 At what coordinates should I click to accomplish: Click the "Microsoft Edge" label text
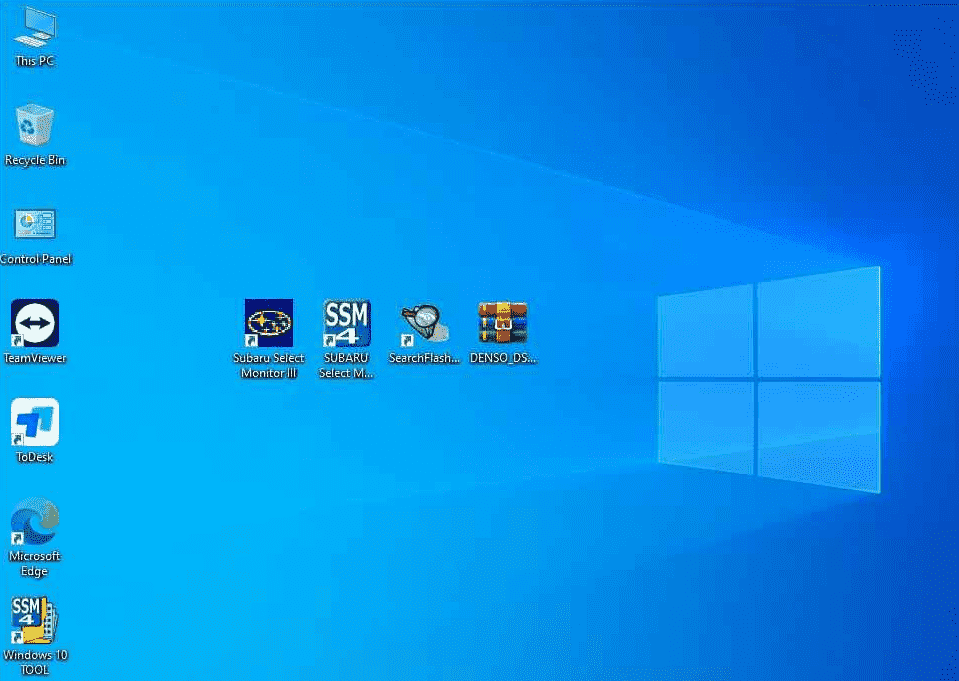35,564
